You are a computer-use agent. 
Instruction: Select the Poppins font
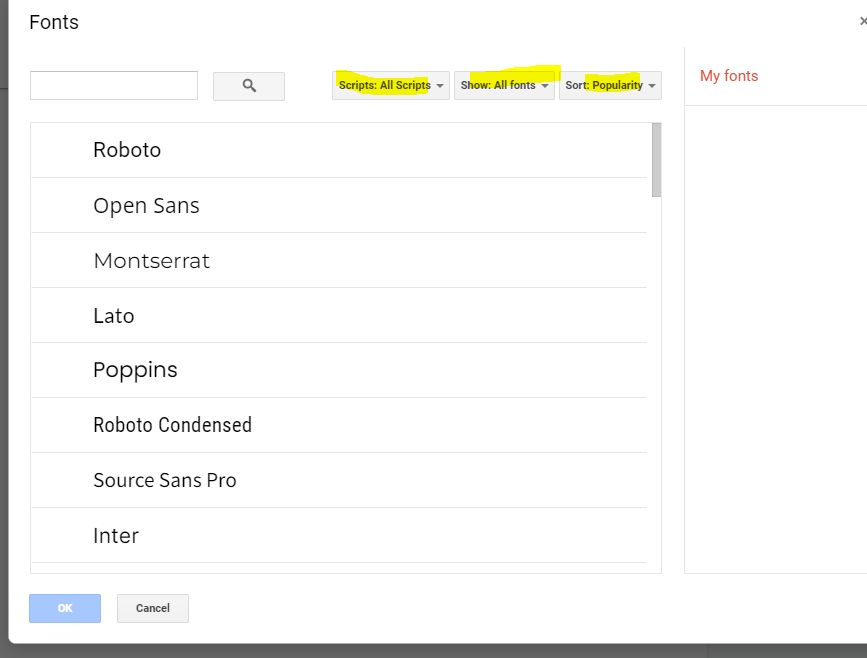(339, 370)
